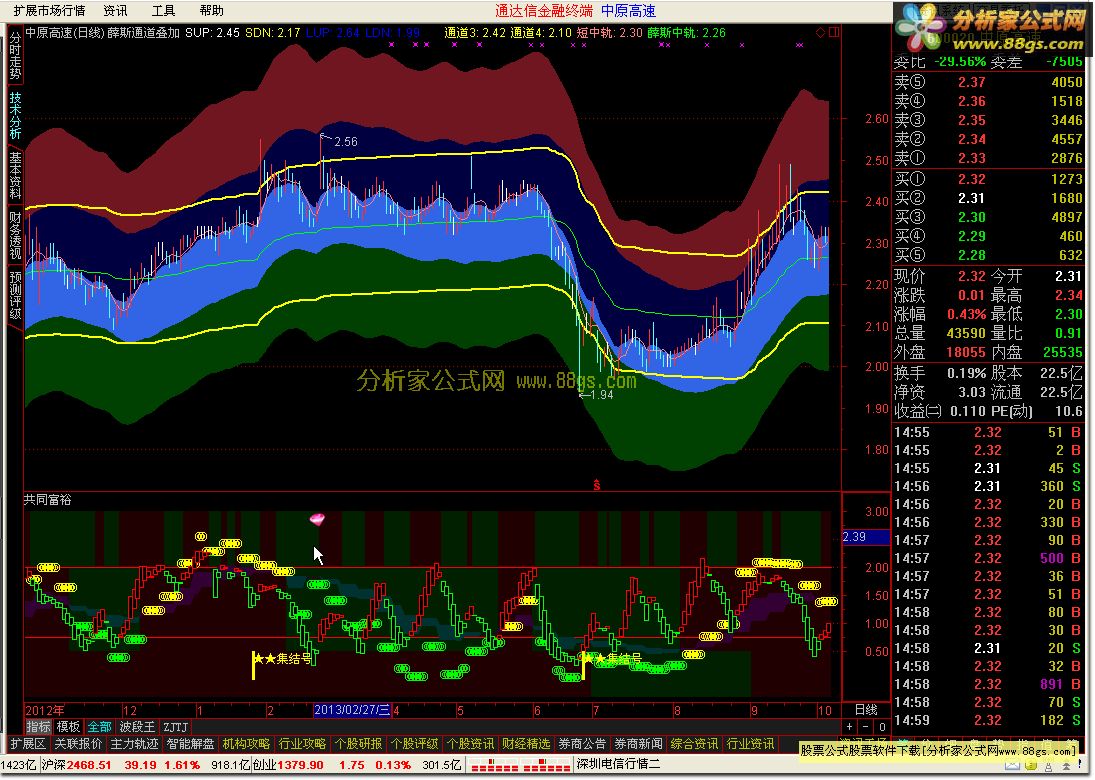The image size is (1095, 780).
Task: Switch to the 预测评级 side tab
Action: [x=15, y=295]
